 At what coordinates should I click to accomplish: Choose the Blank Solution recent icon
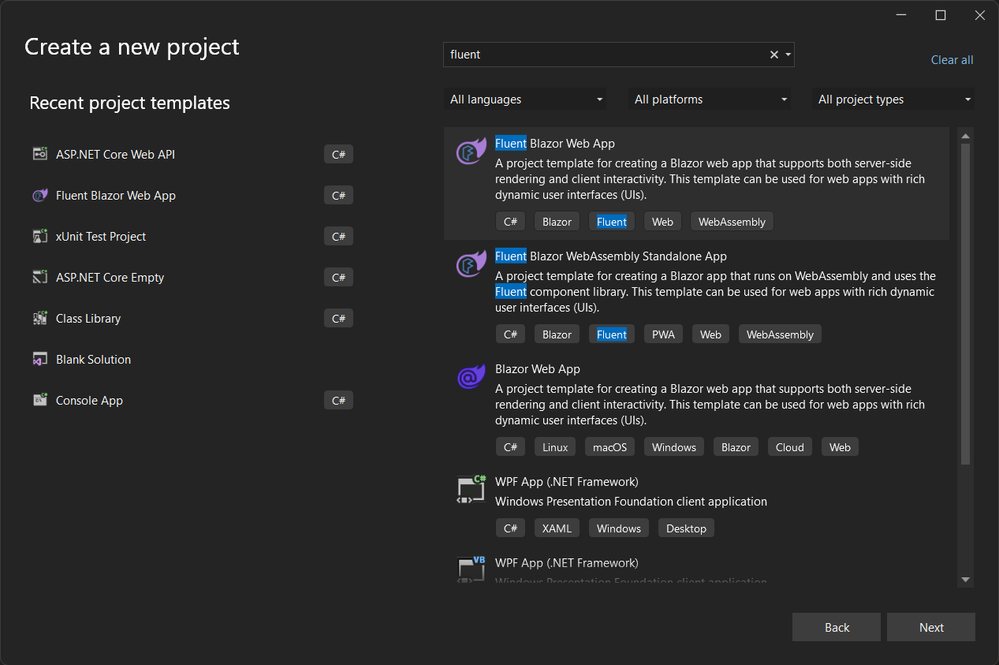[x=40, y=359]
